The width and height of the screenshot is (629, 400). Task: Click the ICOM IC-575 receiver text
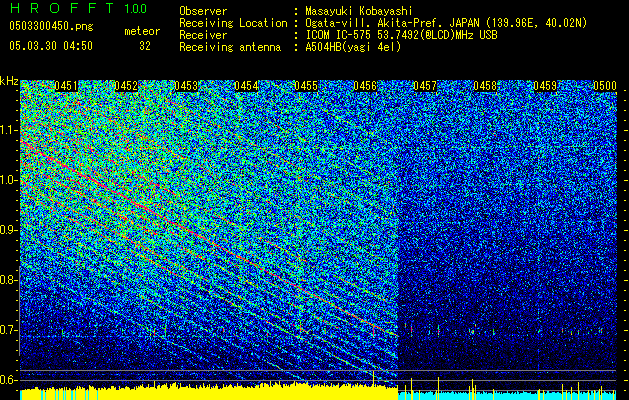pyautogui.click(x=401, y=35)
